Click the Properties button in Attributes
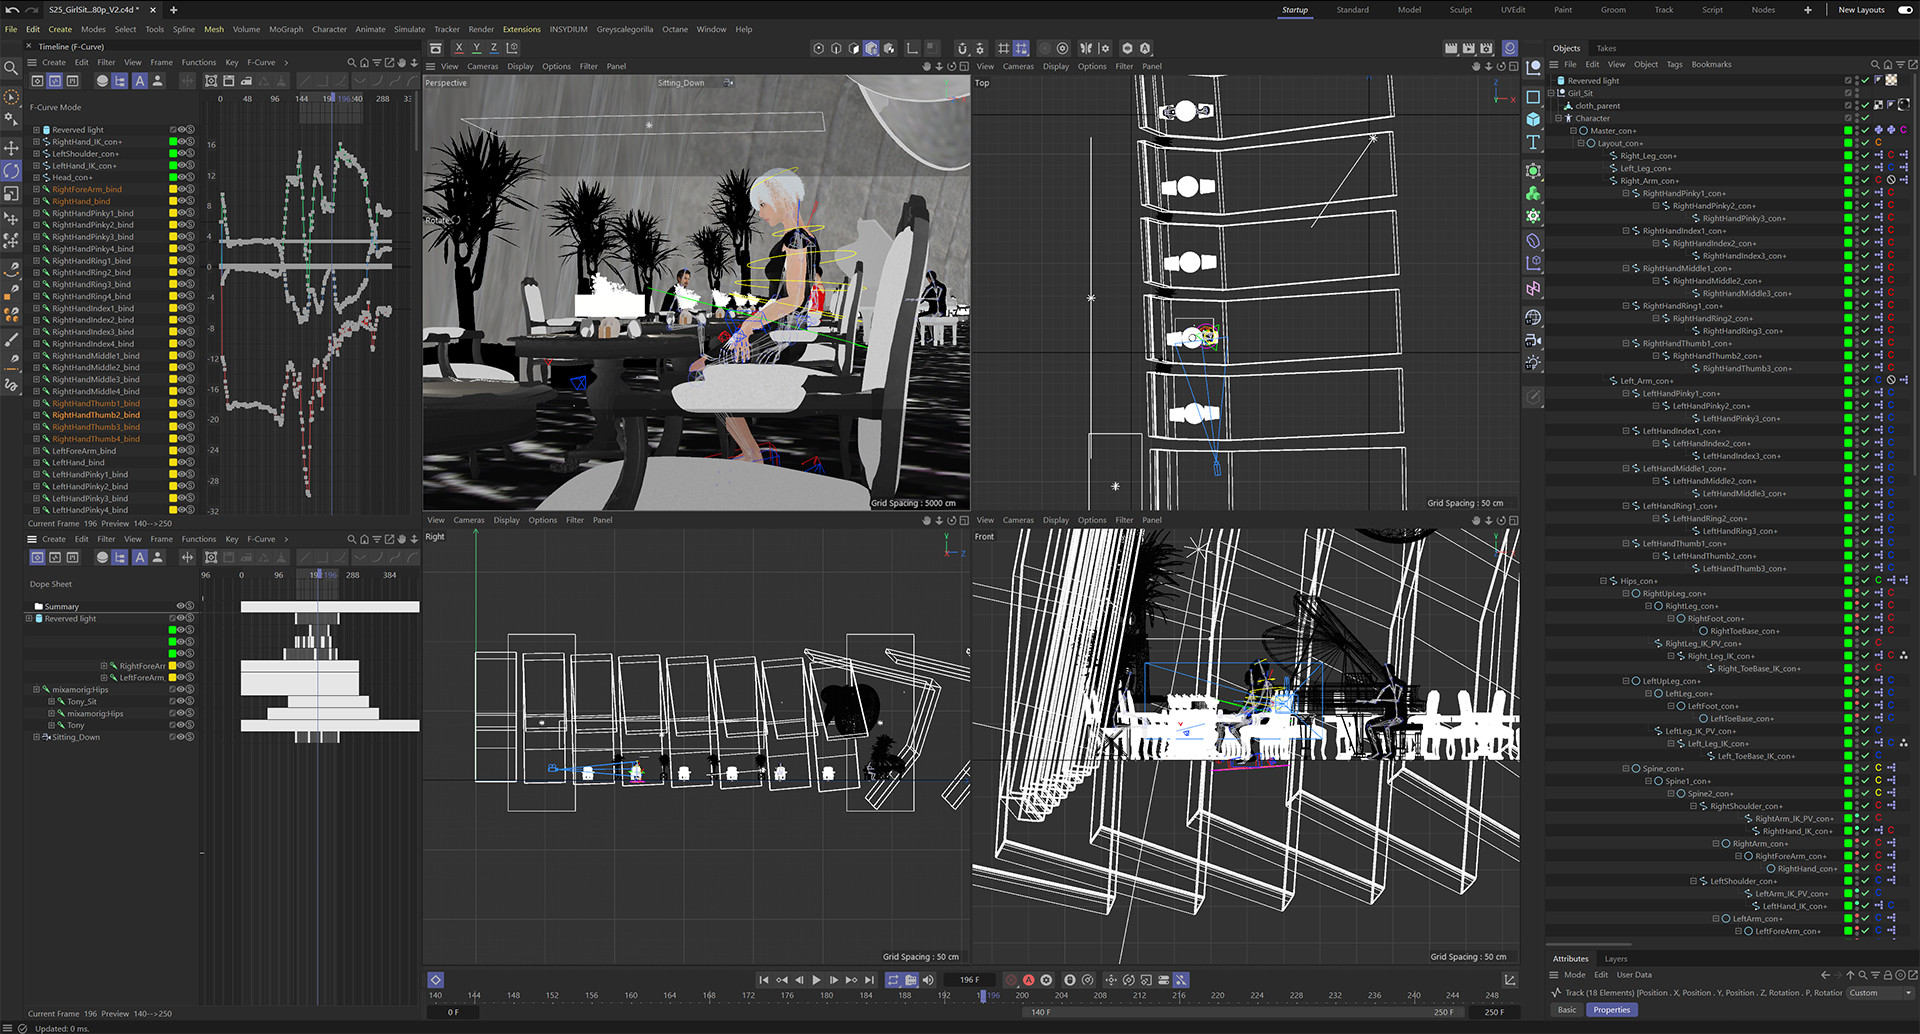1920x1034 pixels. [x=1611, y=1010]
